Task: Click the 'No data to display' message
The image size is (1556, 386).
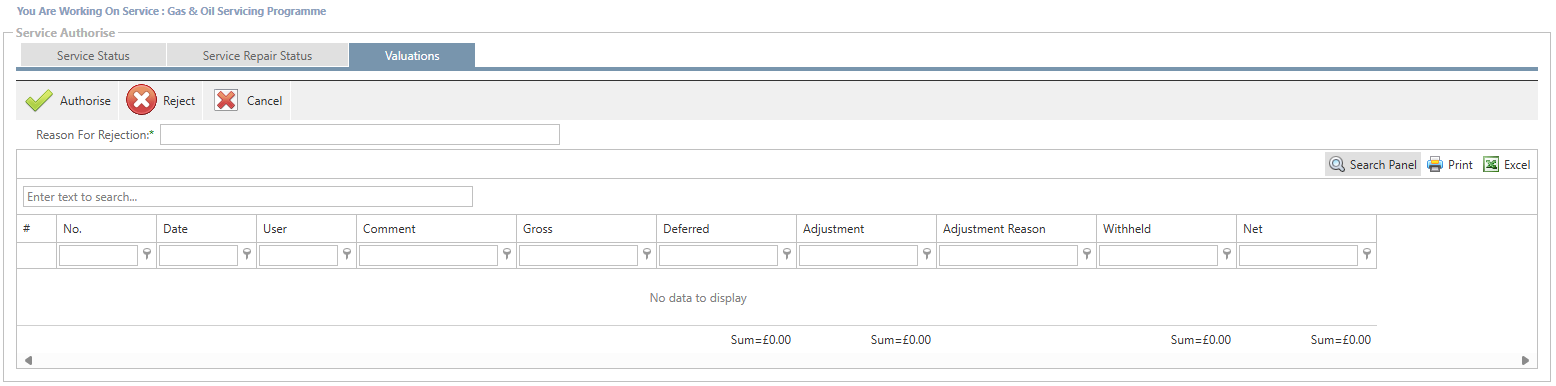Action: tap(698, 298)
